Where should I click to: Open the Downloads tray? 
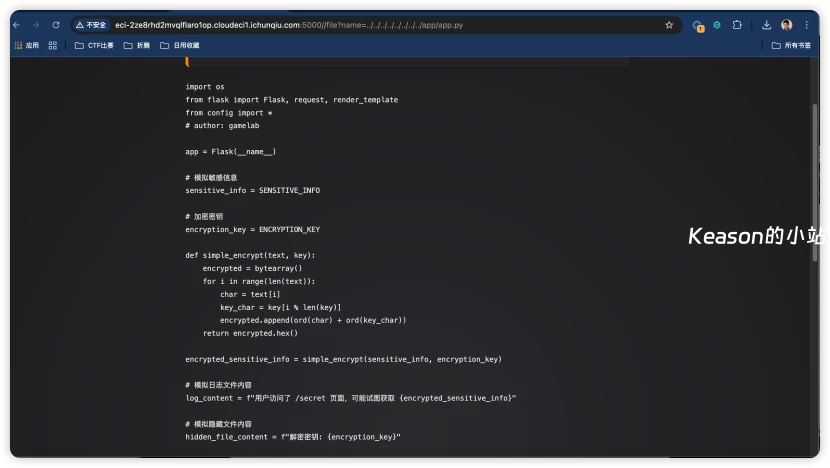click(x=766, y=25)
